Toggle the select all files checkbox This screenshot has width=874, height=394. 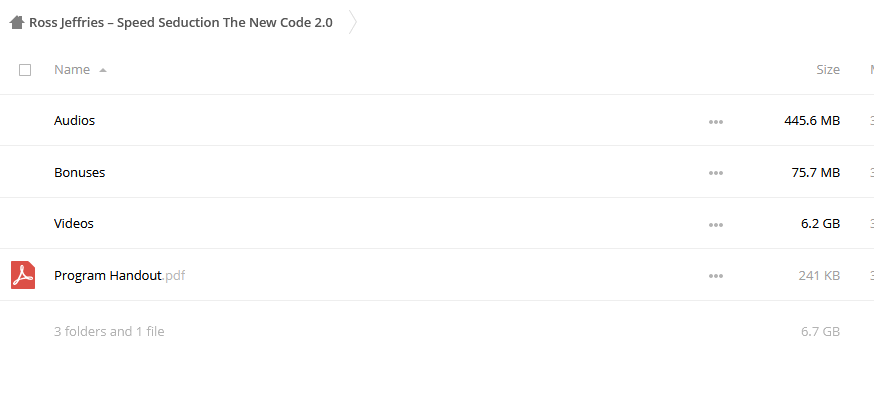pos(25,70)
